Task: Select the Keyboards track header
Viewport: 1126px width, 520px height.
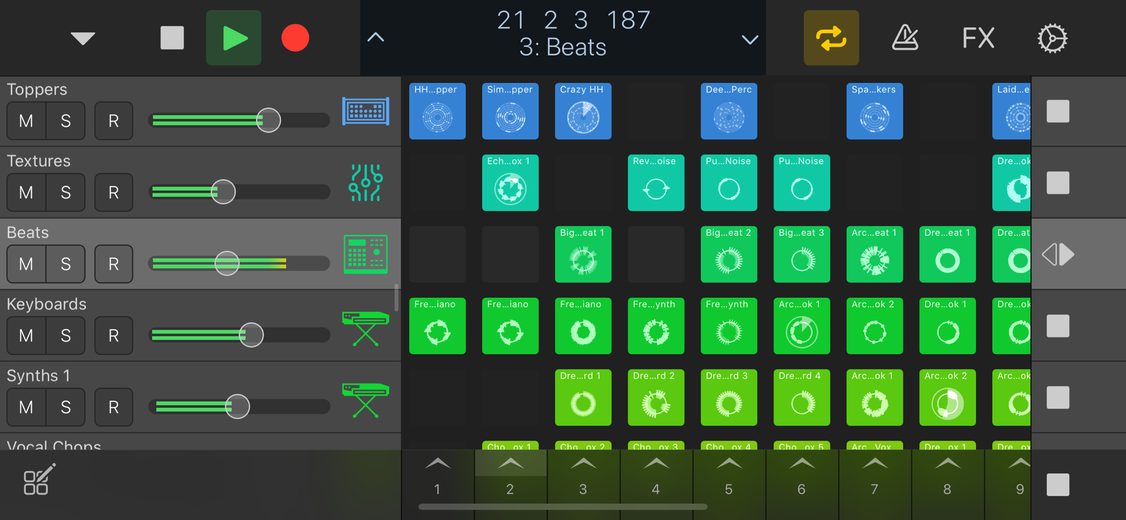Action: [200, 326]
